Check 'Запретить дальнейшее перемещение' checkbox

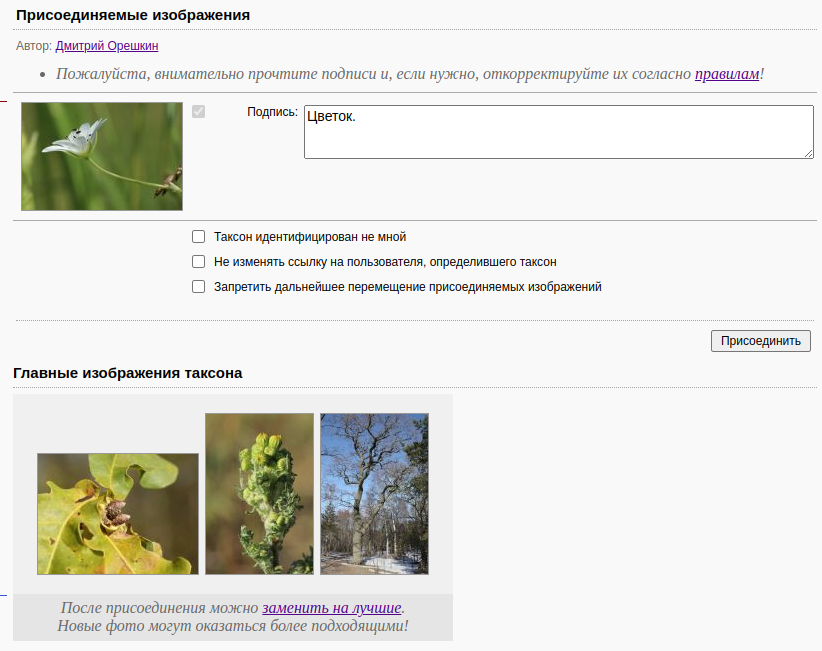(x=198, y=287)
